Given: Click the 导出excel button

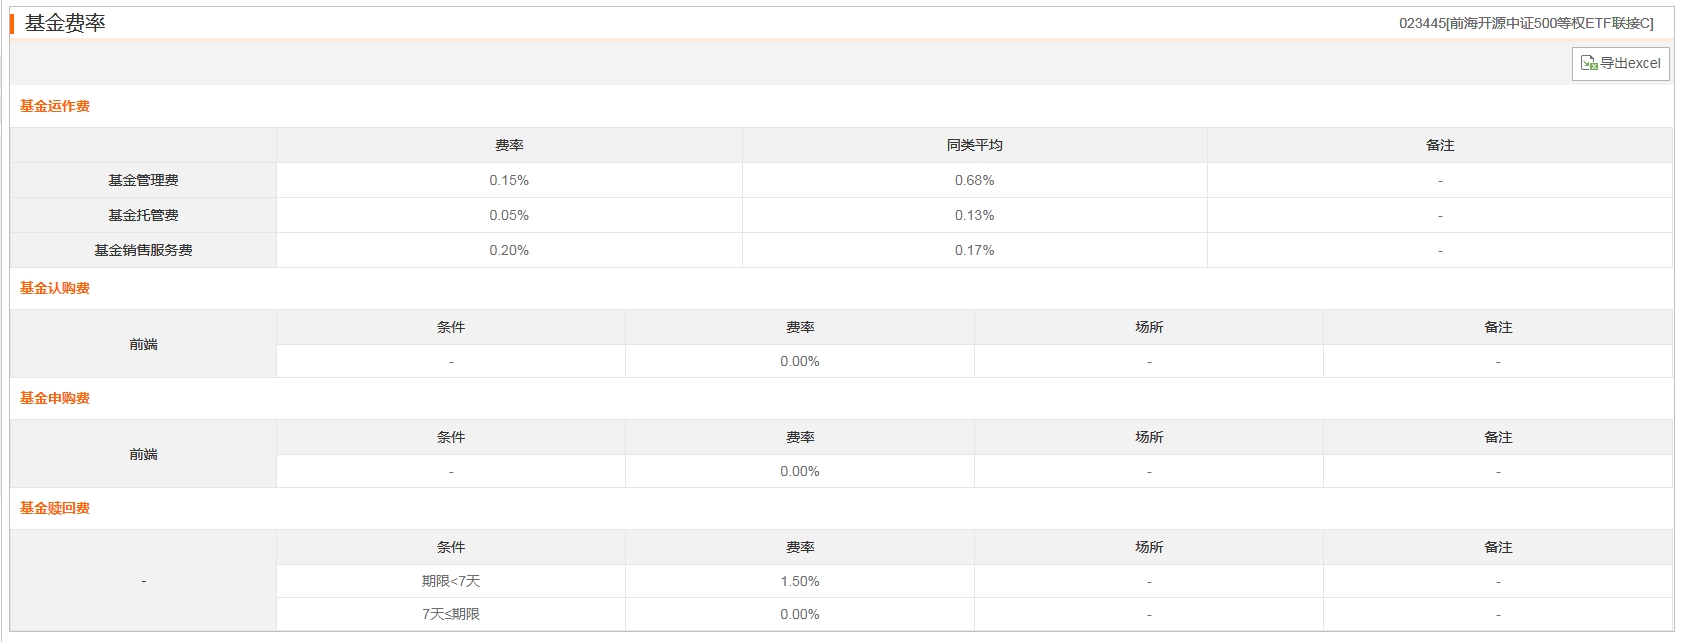Looking at the screenshot, I should coord(1620,63).
